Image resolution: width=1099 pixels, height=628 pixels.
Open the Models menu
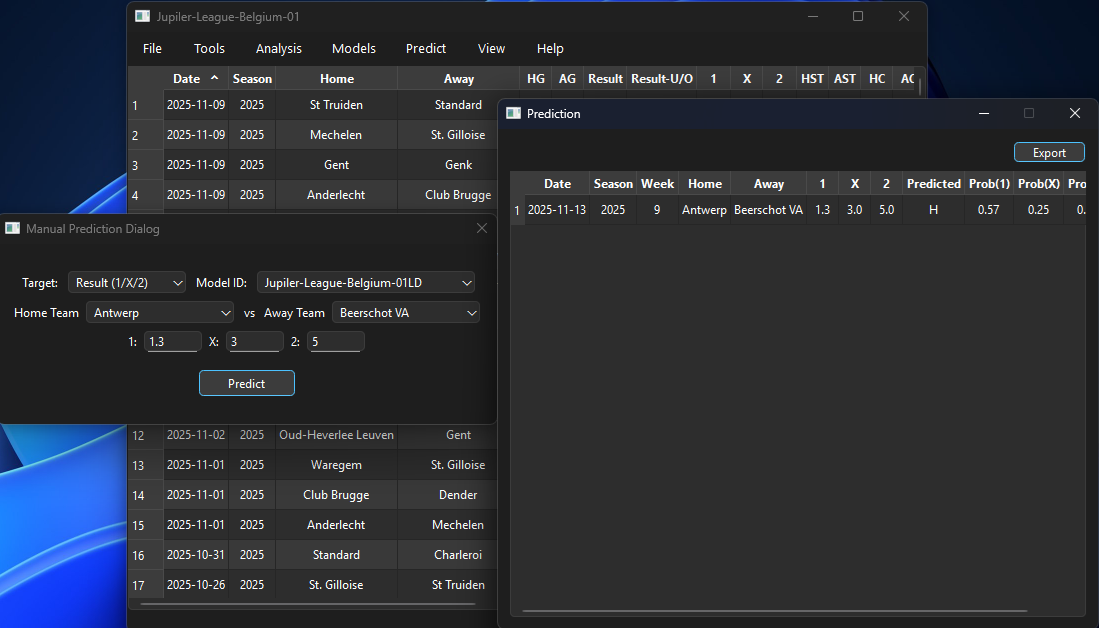point(353,48)
